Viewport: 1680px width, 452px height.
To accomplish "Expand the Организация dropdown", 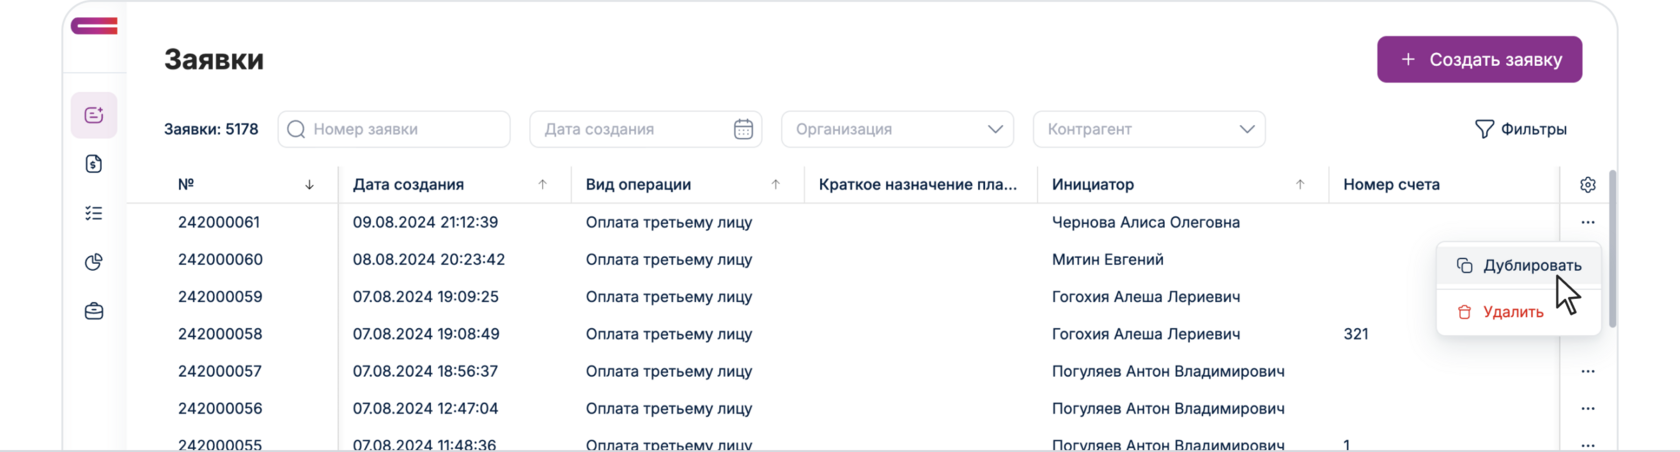I will 995,129.
